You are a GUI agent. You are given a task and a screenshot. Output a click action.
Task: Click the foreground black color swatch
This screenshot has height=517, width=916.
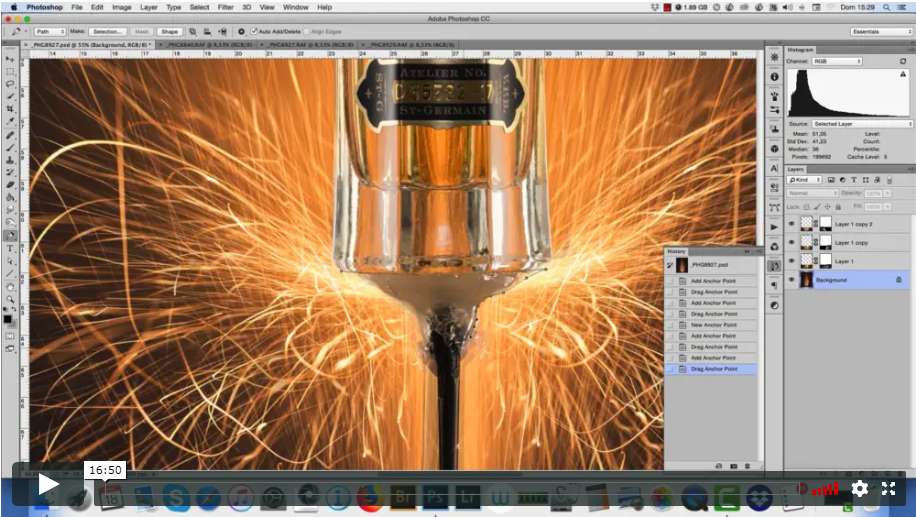point(8,319)
